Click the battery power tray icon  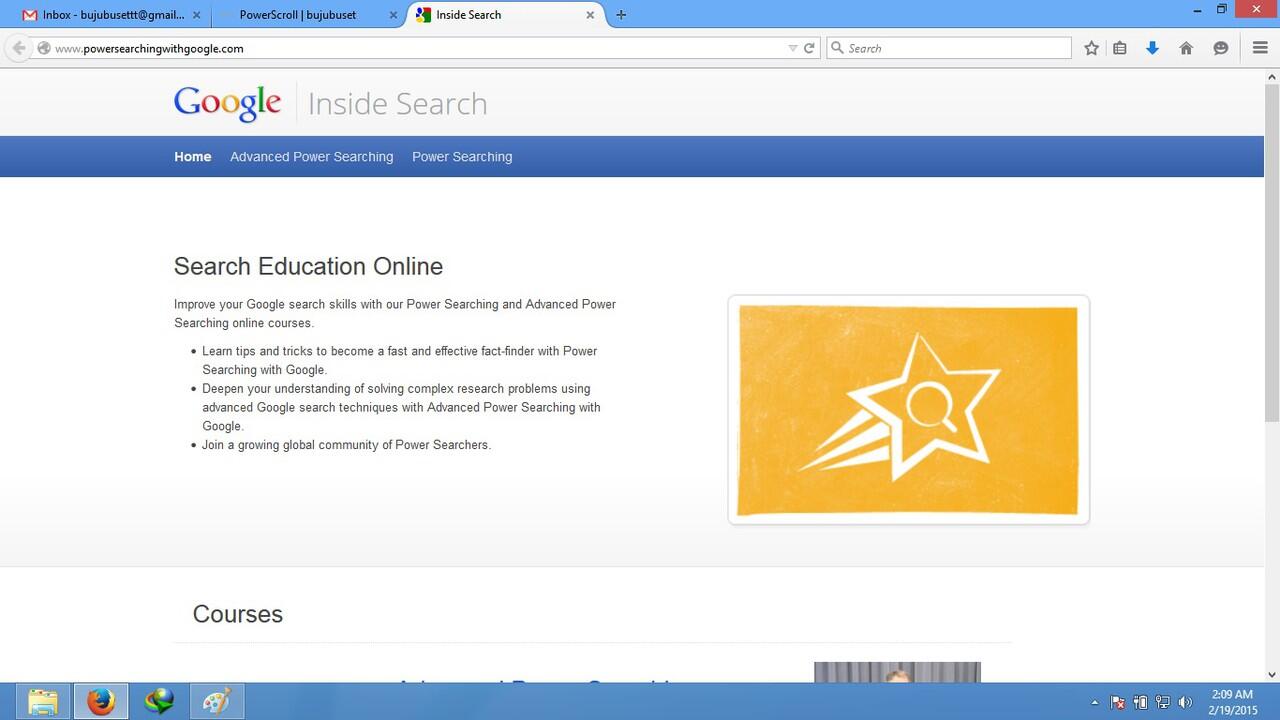(1140, 702)
